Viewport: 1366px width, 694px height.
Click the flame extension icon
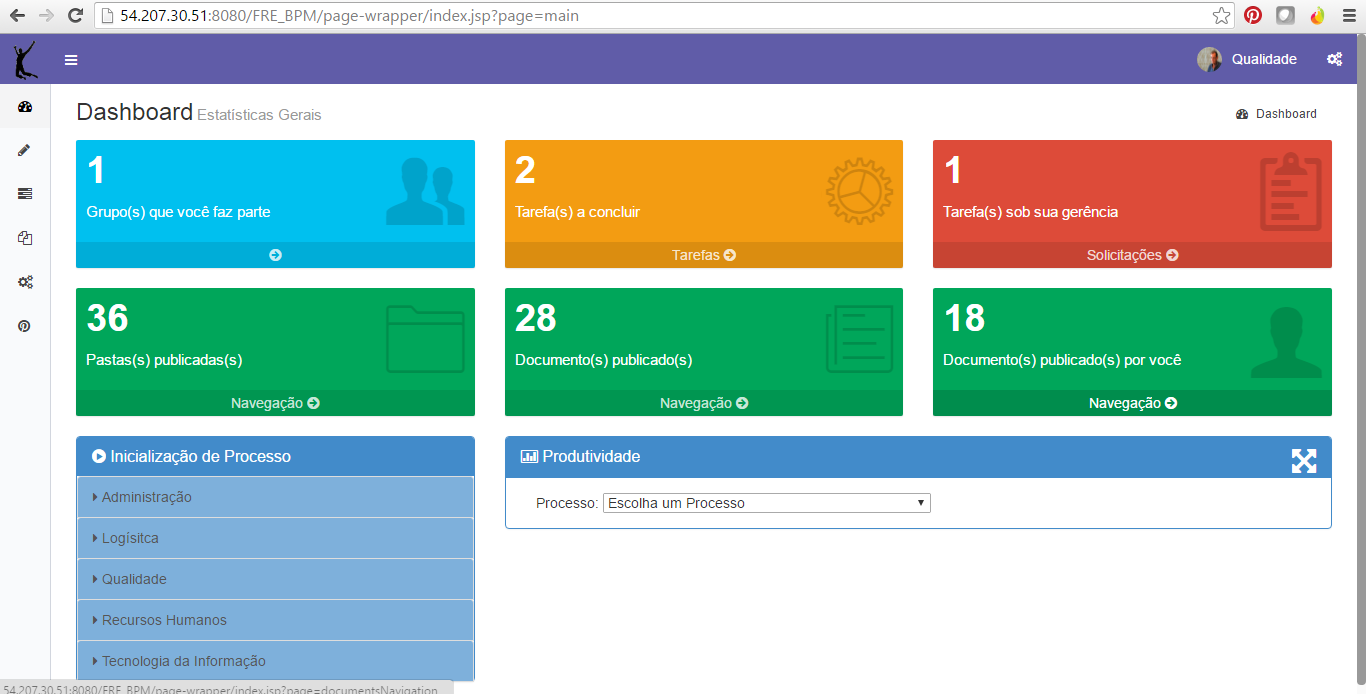coord(1317,16)
